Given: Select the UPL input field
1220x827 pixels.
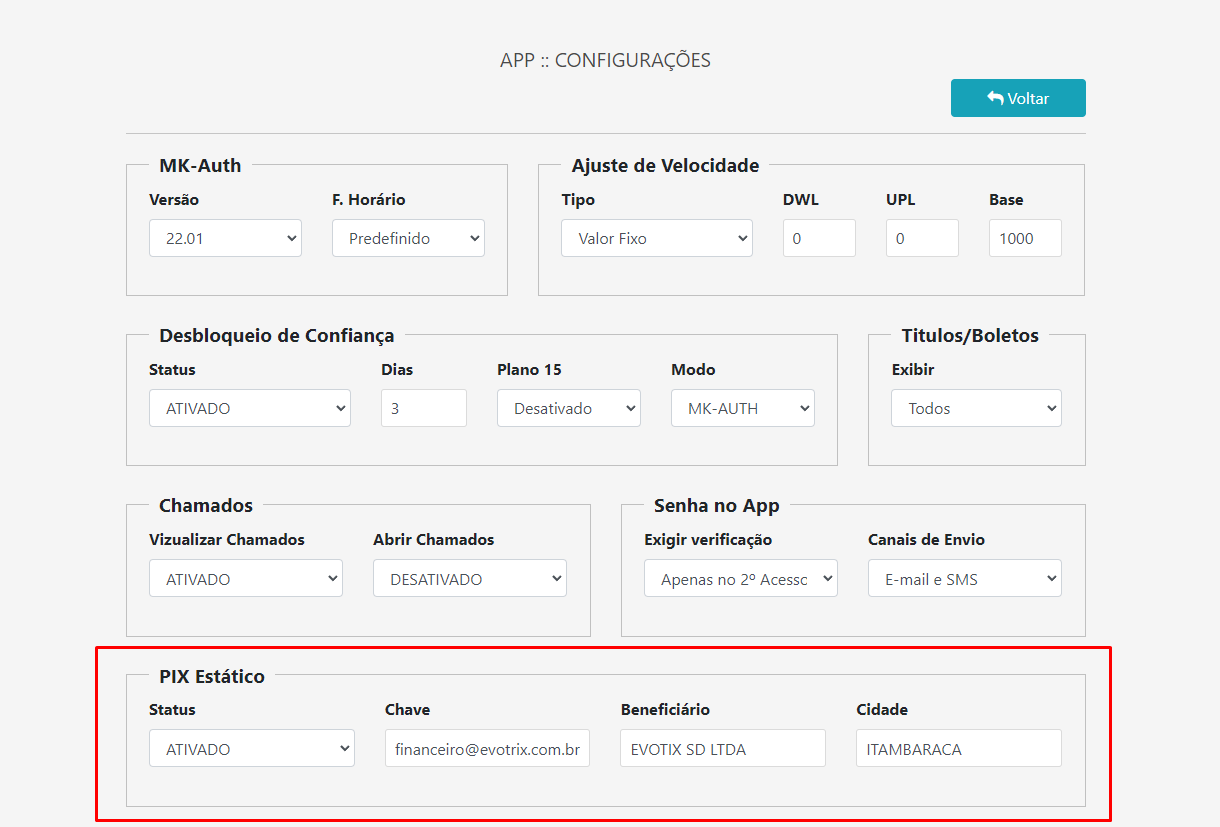Looking at the screenshot, I should point(922,238).
